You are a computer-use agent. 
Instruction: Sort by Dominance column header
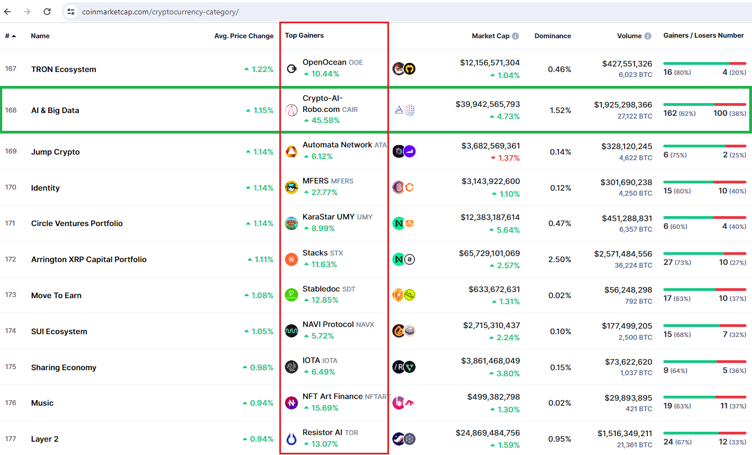coord(552,36)
